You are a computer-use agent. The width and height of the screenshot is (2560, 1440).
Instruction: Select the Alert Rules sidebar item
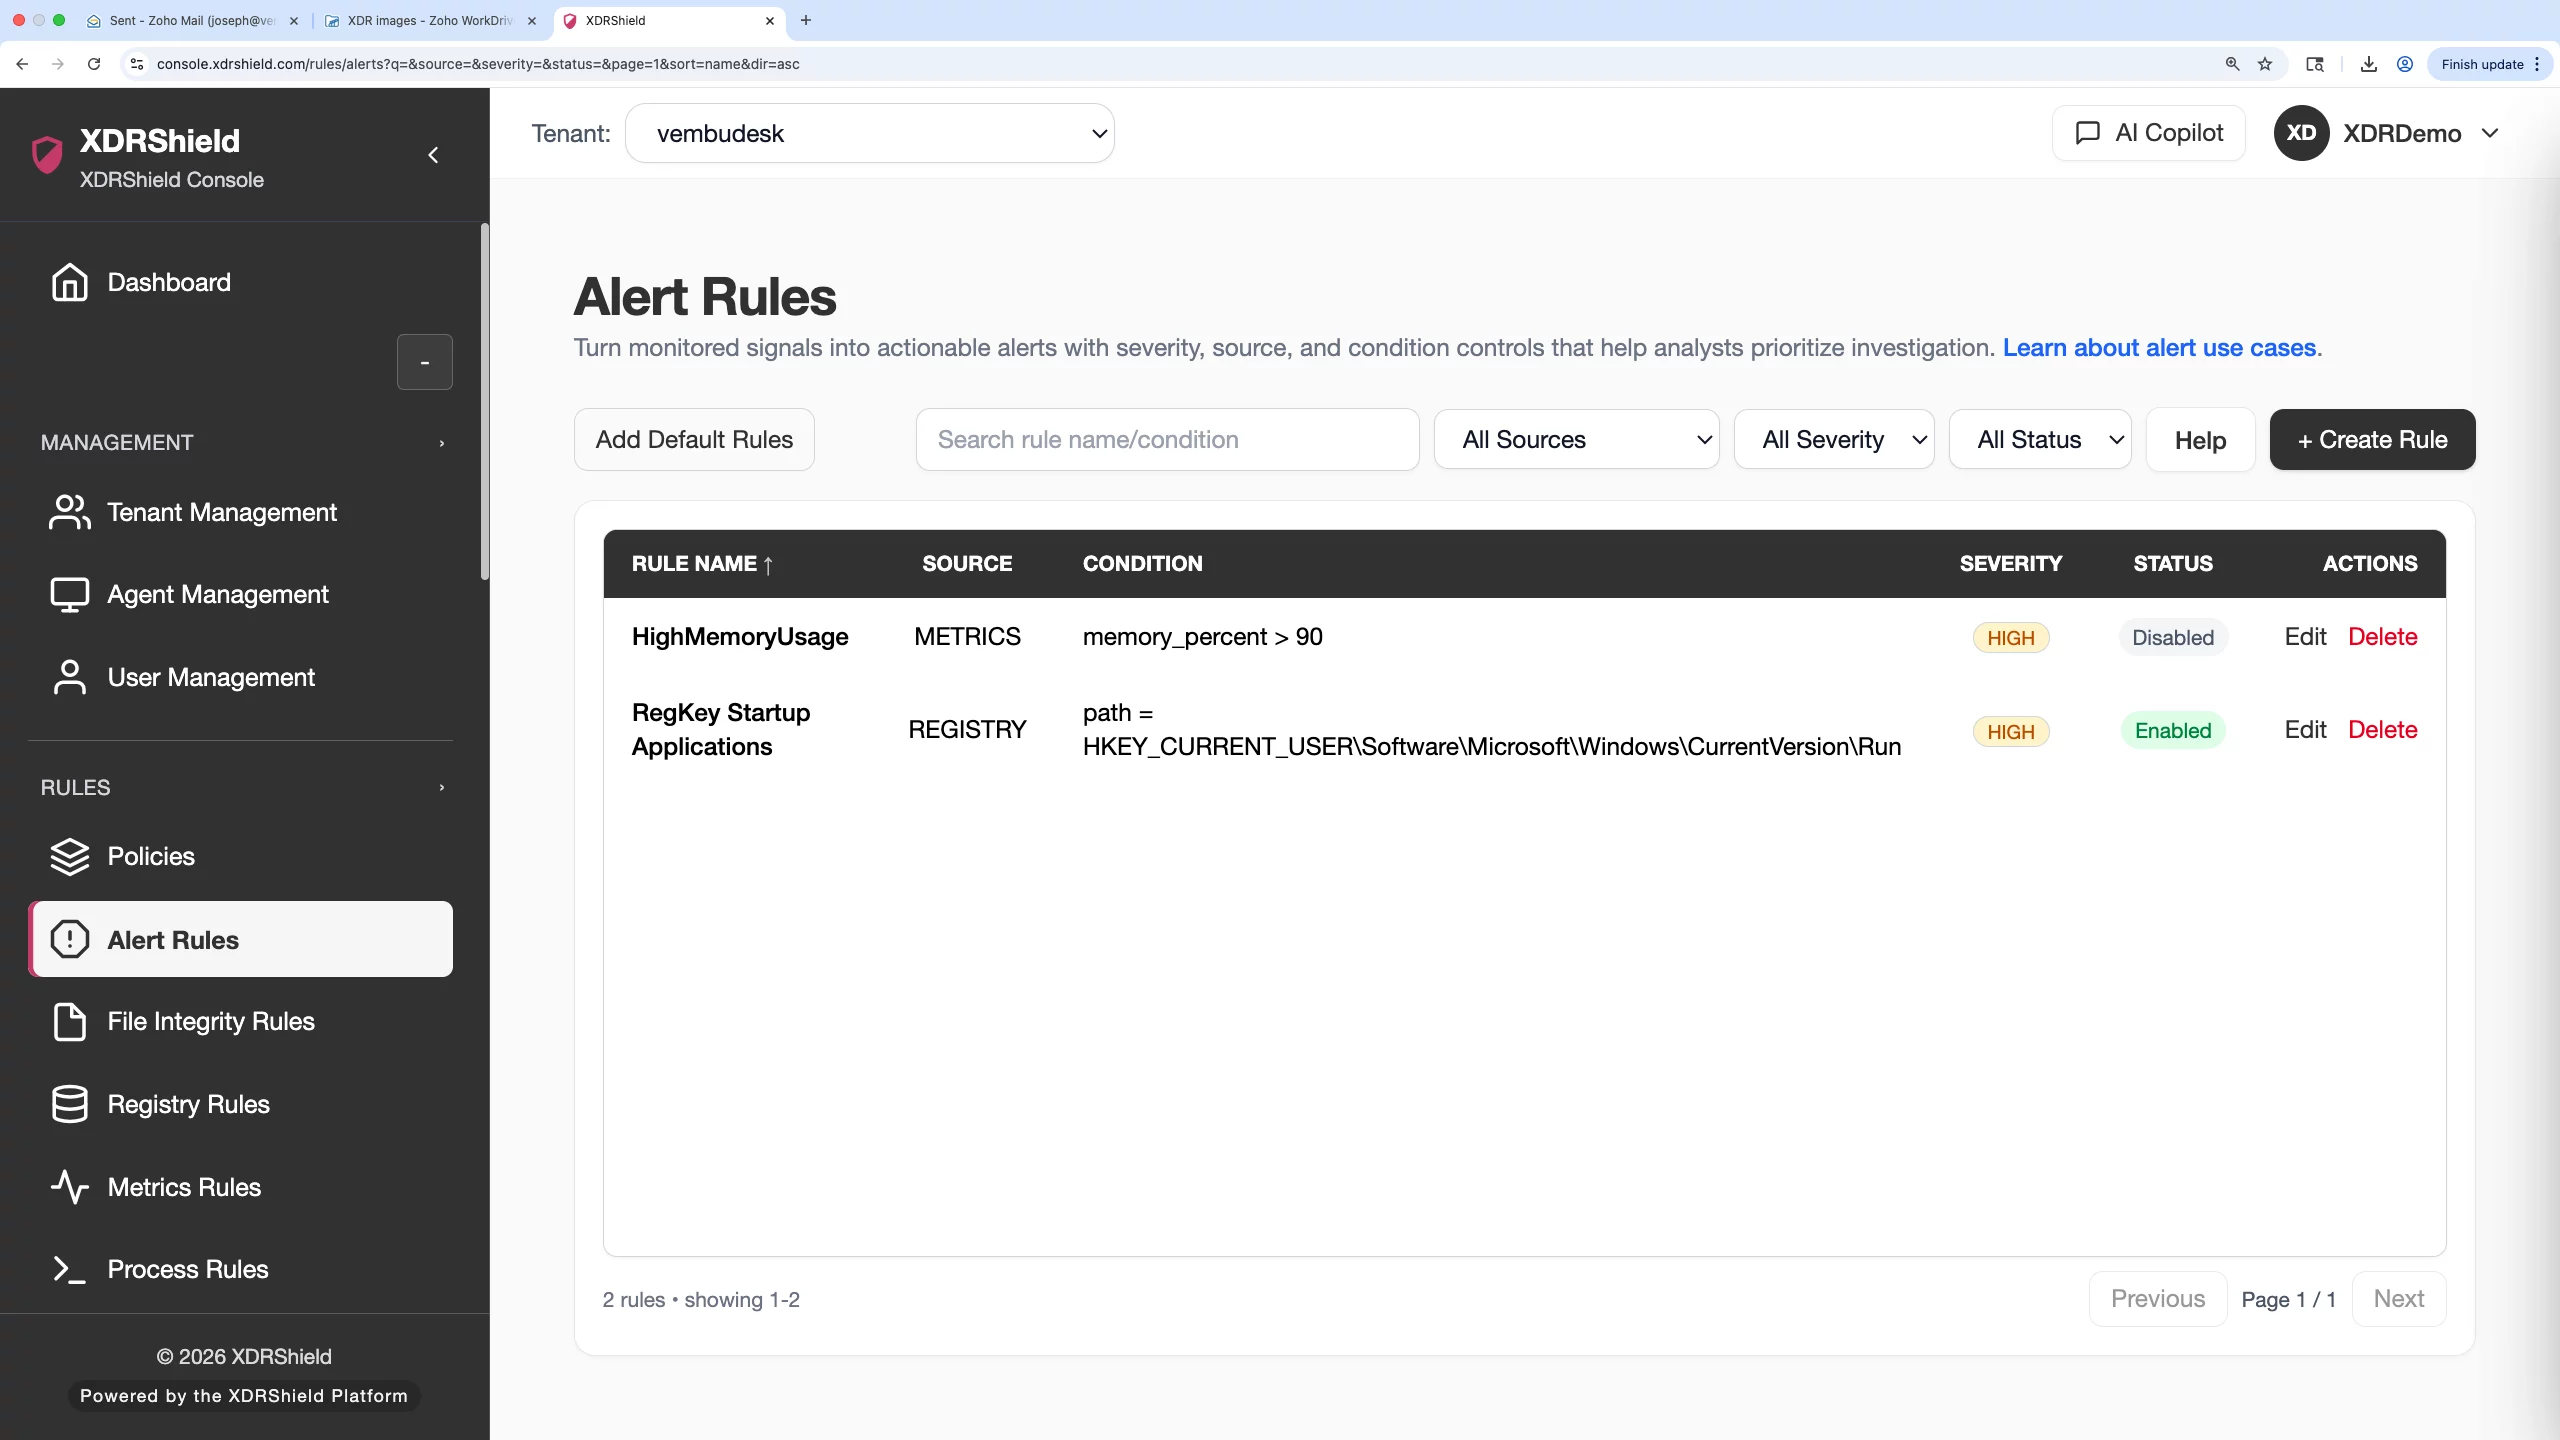click(x=240, y=939)
